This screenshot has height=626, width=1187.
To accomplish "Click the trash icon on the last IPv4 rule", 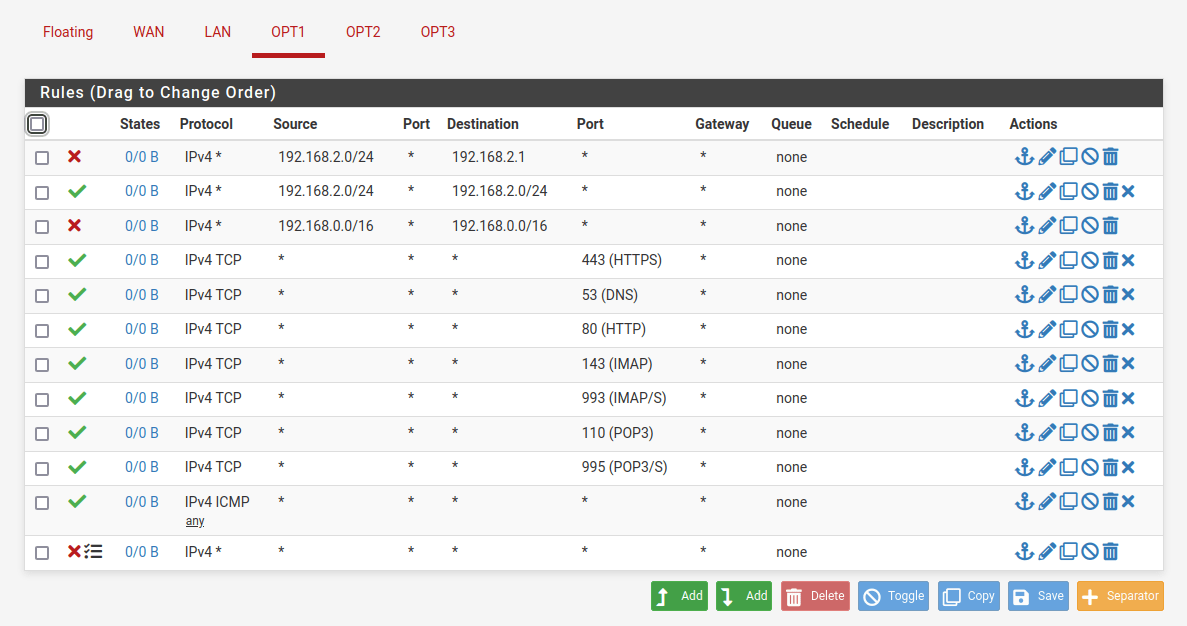I will click(x=1110, y=551).
